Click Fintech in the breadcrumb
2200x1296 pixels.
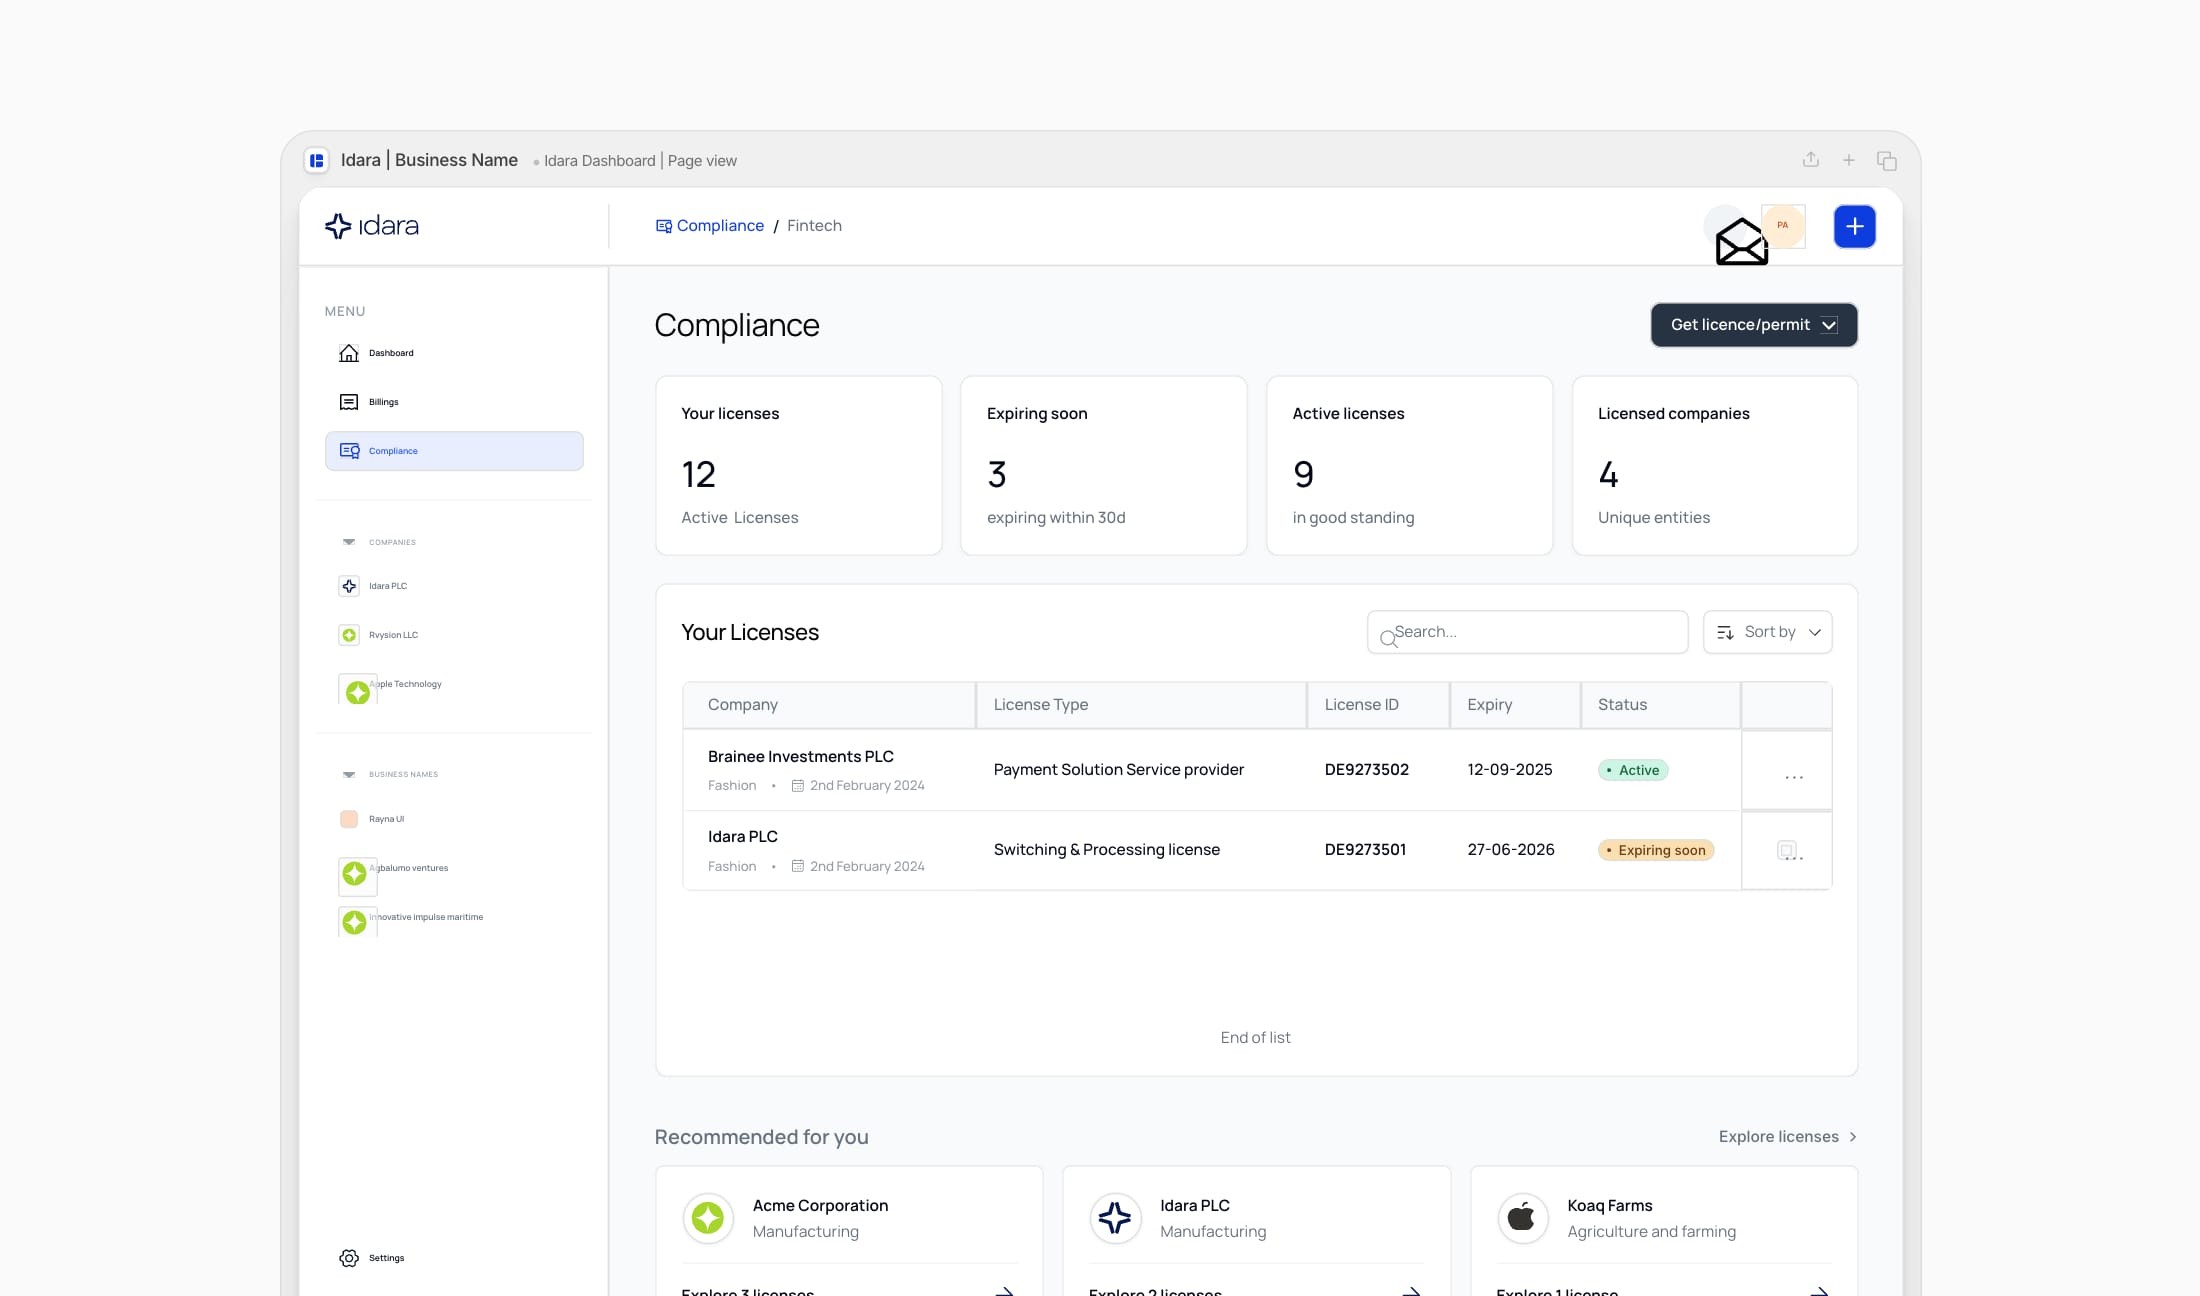pos(814,226)
